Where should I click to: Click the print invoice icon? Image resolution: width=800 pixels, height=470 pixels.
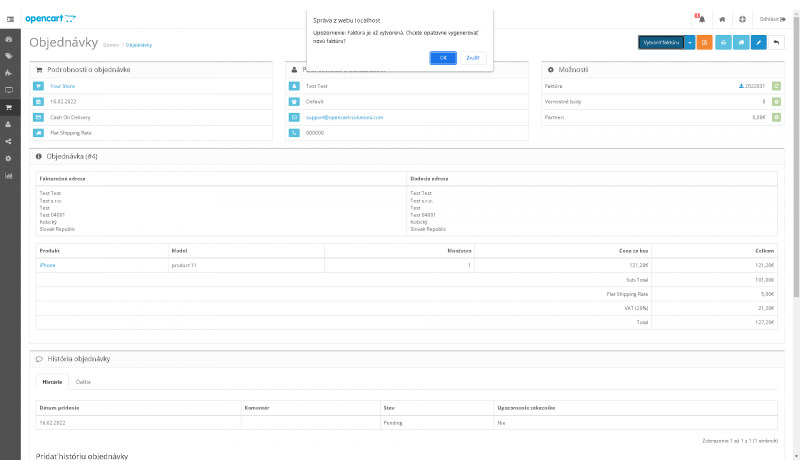tap(723, 43)
